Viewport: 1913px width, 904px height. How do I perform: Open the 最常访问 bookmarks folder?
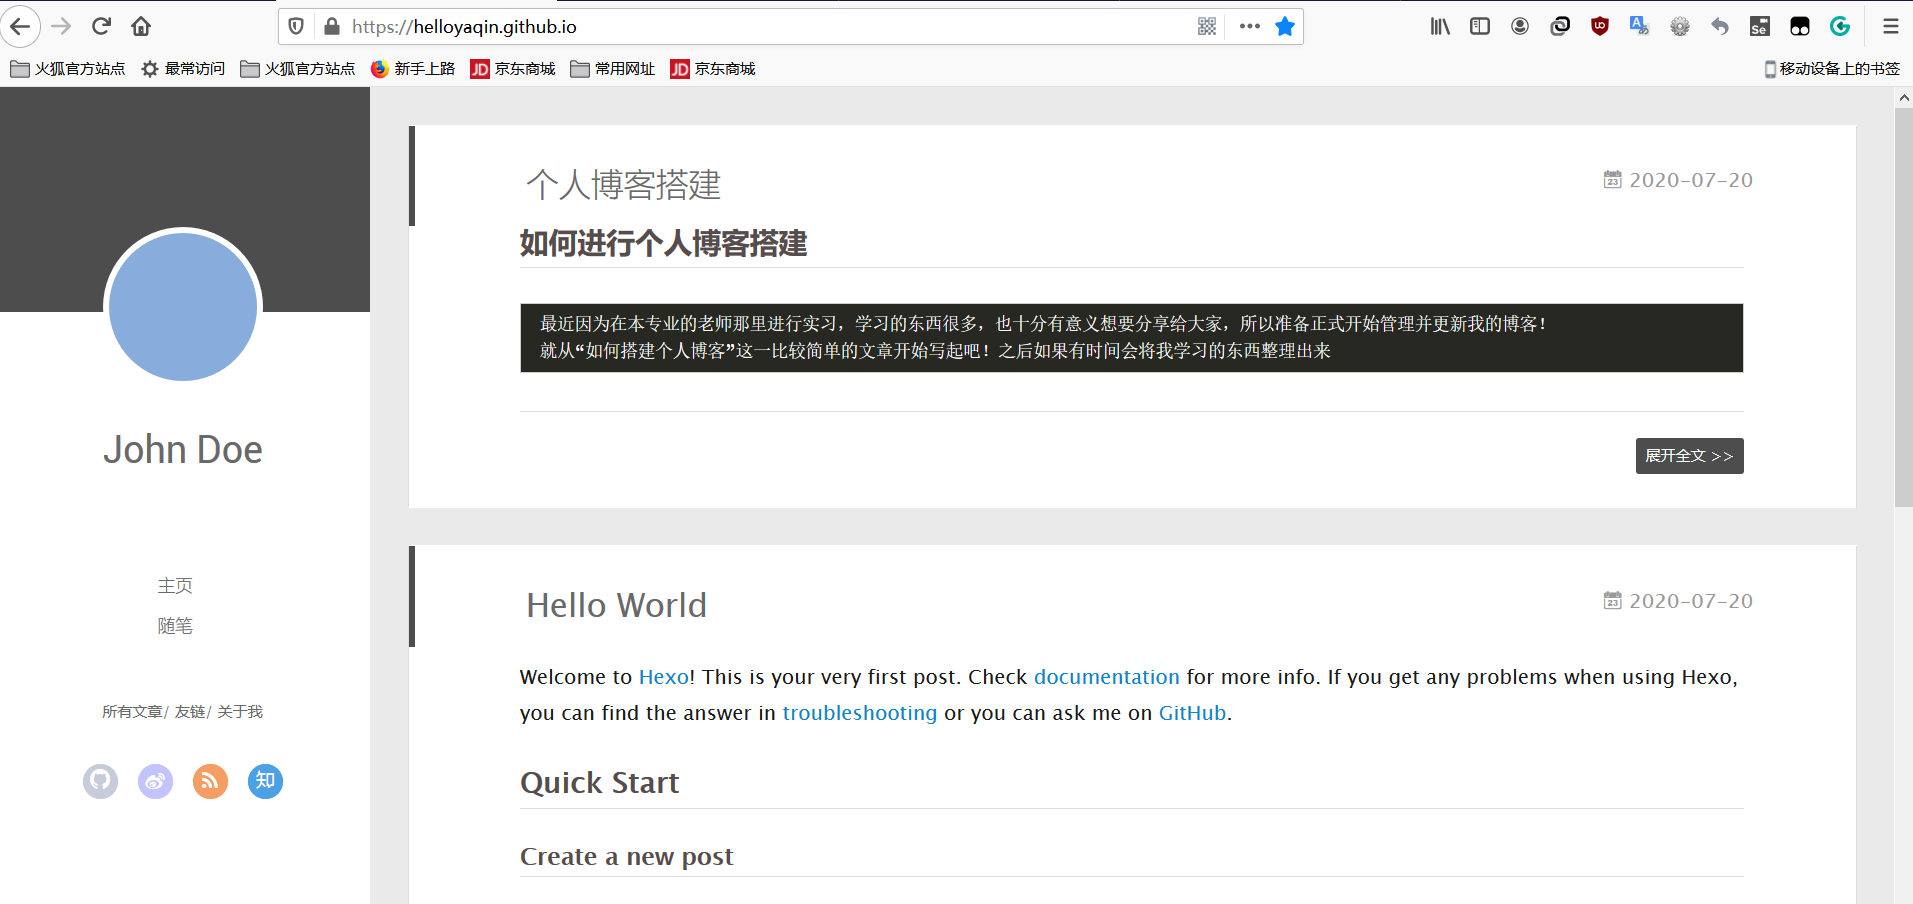click(x=182, y=68)
